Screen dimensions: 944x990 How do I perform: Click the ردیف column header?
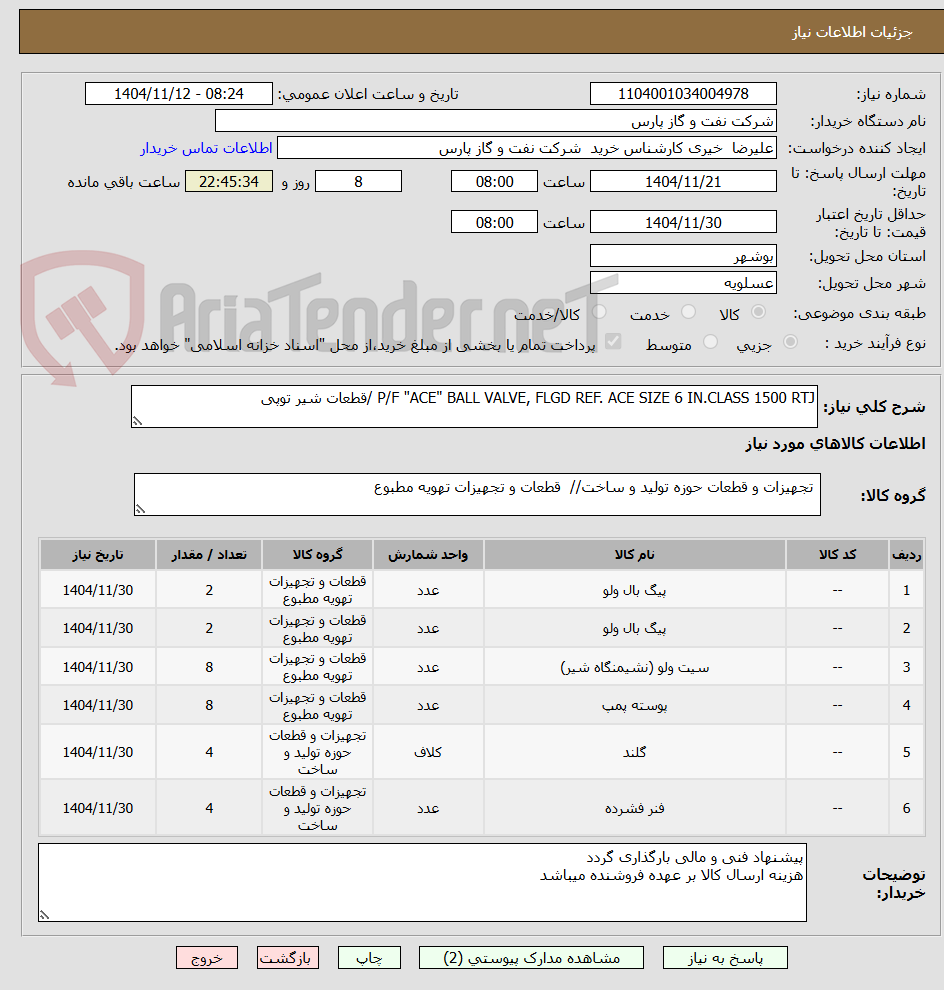pyautogui.click(x=906, y=554)
